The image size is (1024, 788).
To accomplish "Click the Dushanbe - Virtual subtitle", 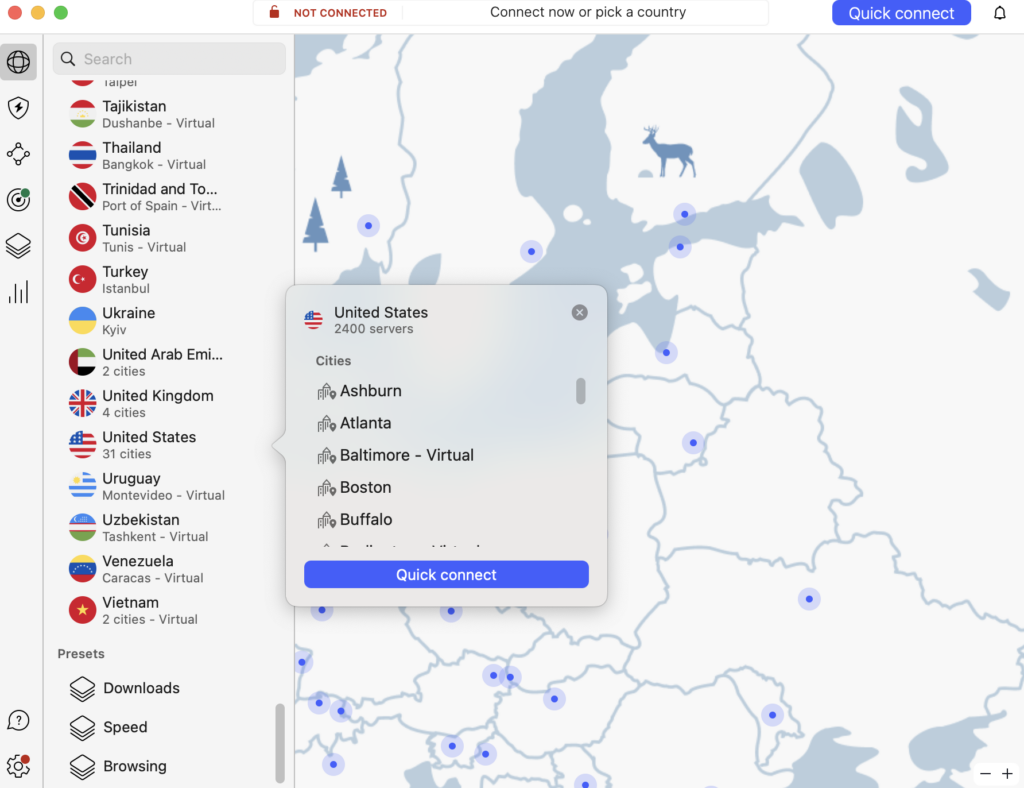I will [158, 123].
